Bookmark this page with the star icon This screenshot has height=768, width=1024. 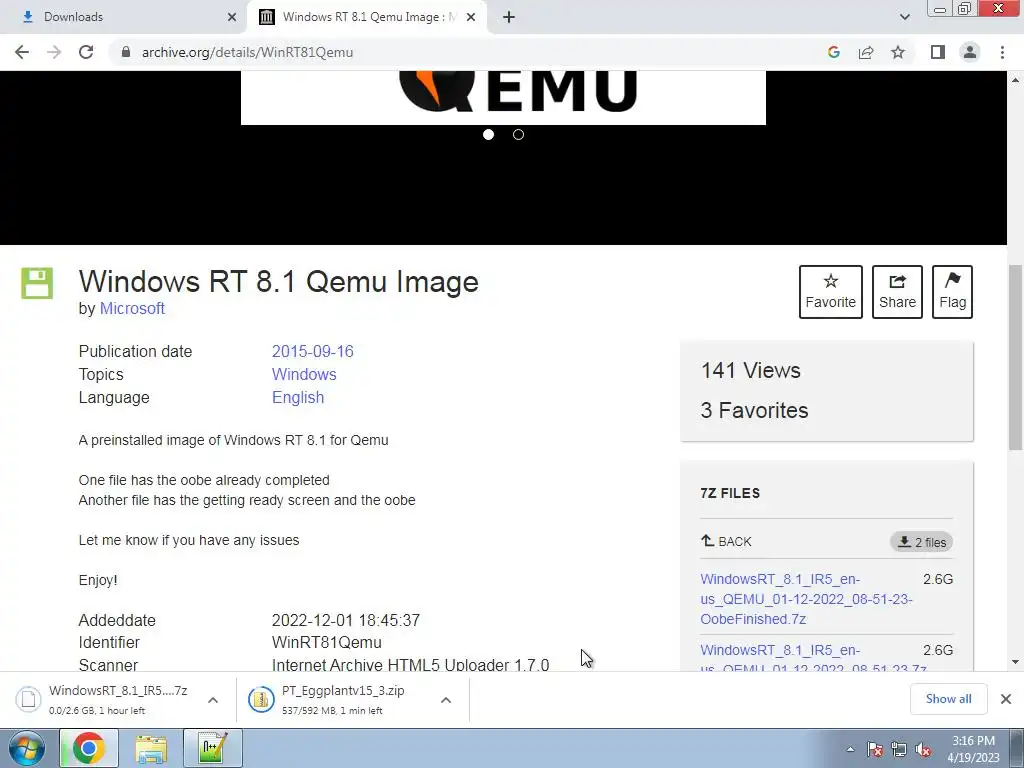coord(898,52)
